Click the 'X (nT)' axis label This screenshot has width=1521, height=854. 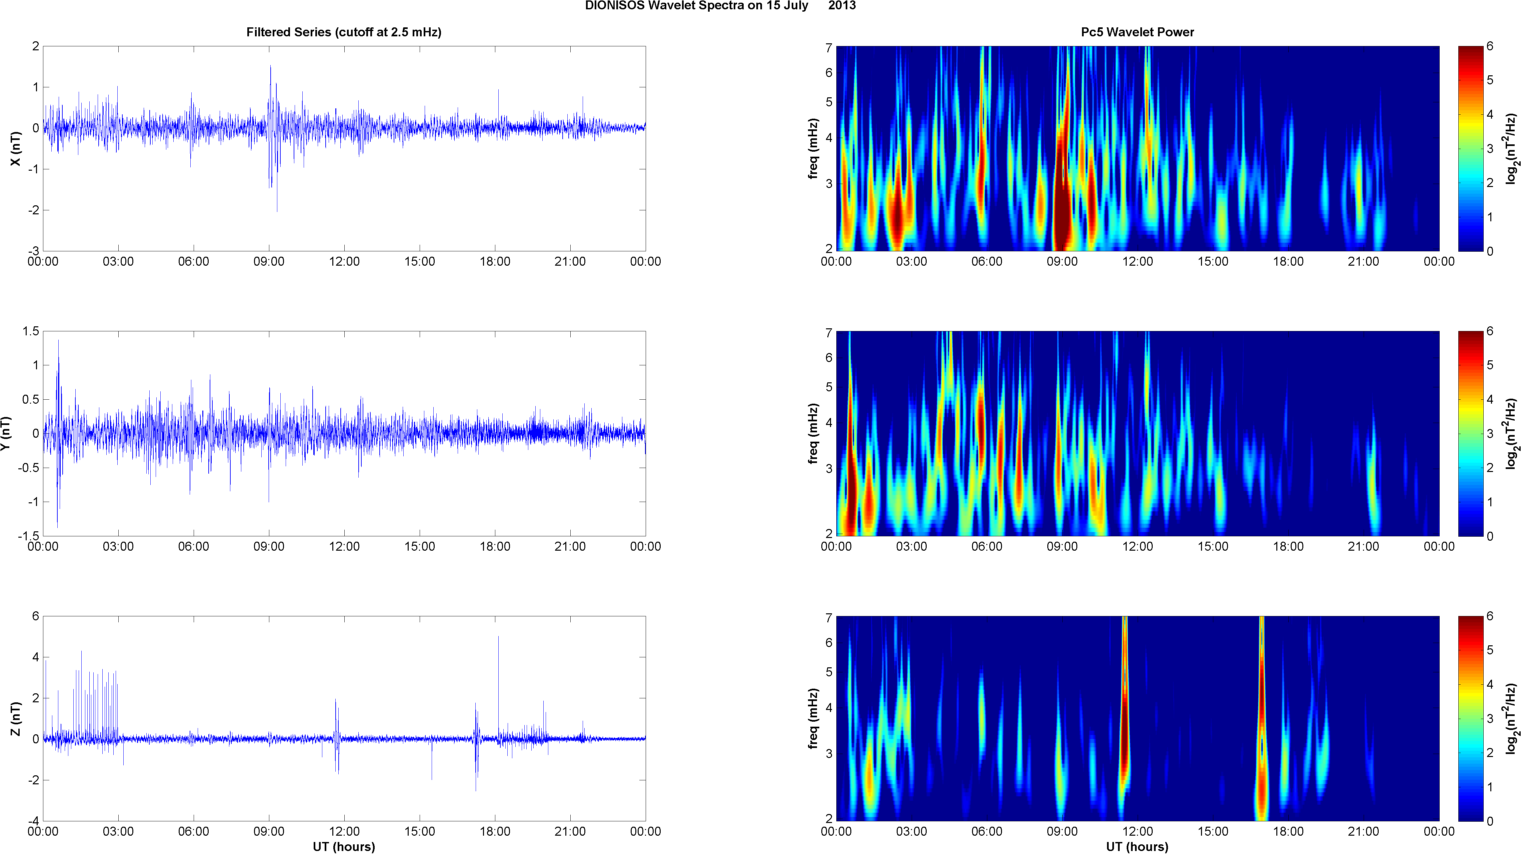click(x=15, y=148)
